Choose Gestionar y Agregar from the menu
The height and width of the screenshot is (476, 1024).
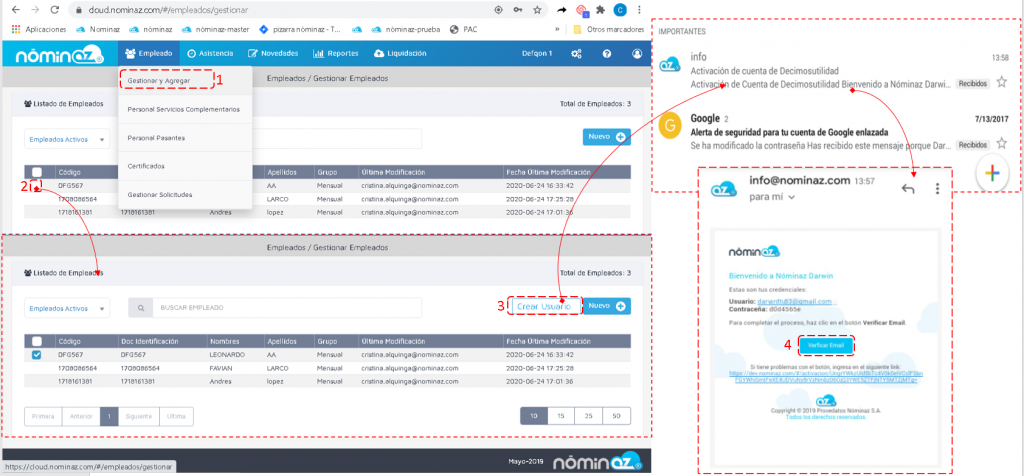pyautogui.click(x=159, y=80)
